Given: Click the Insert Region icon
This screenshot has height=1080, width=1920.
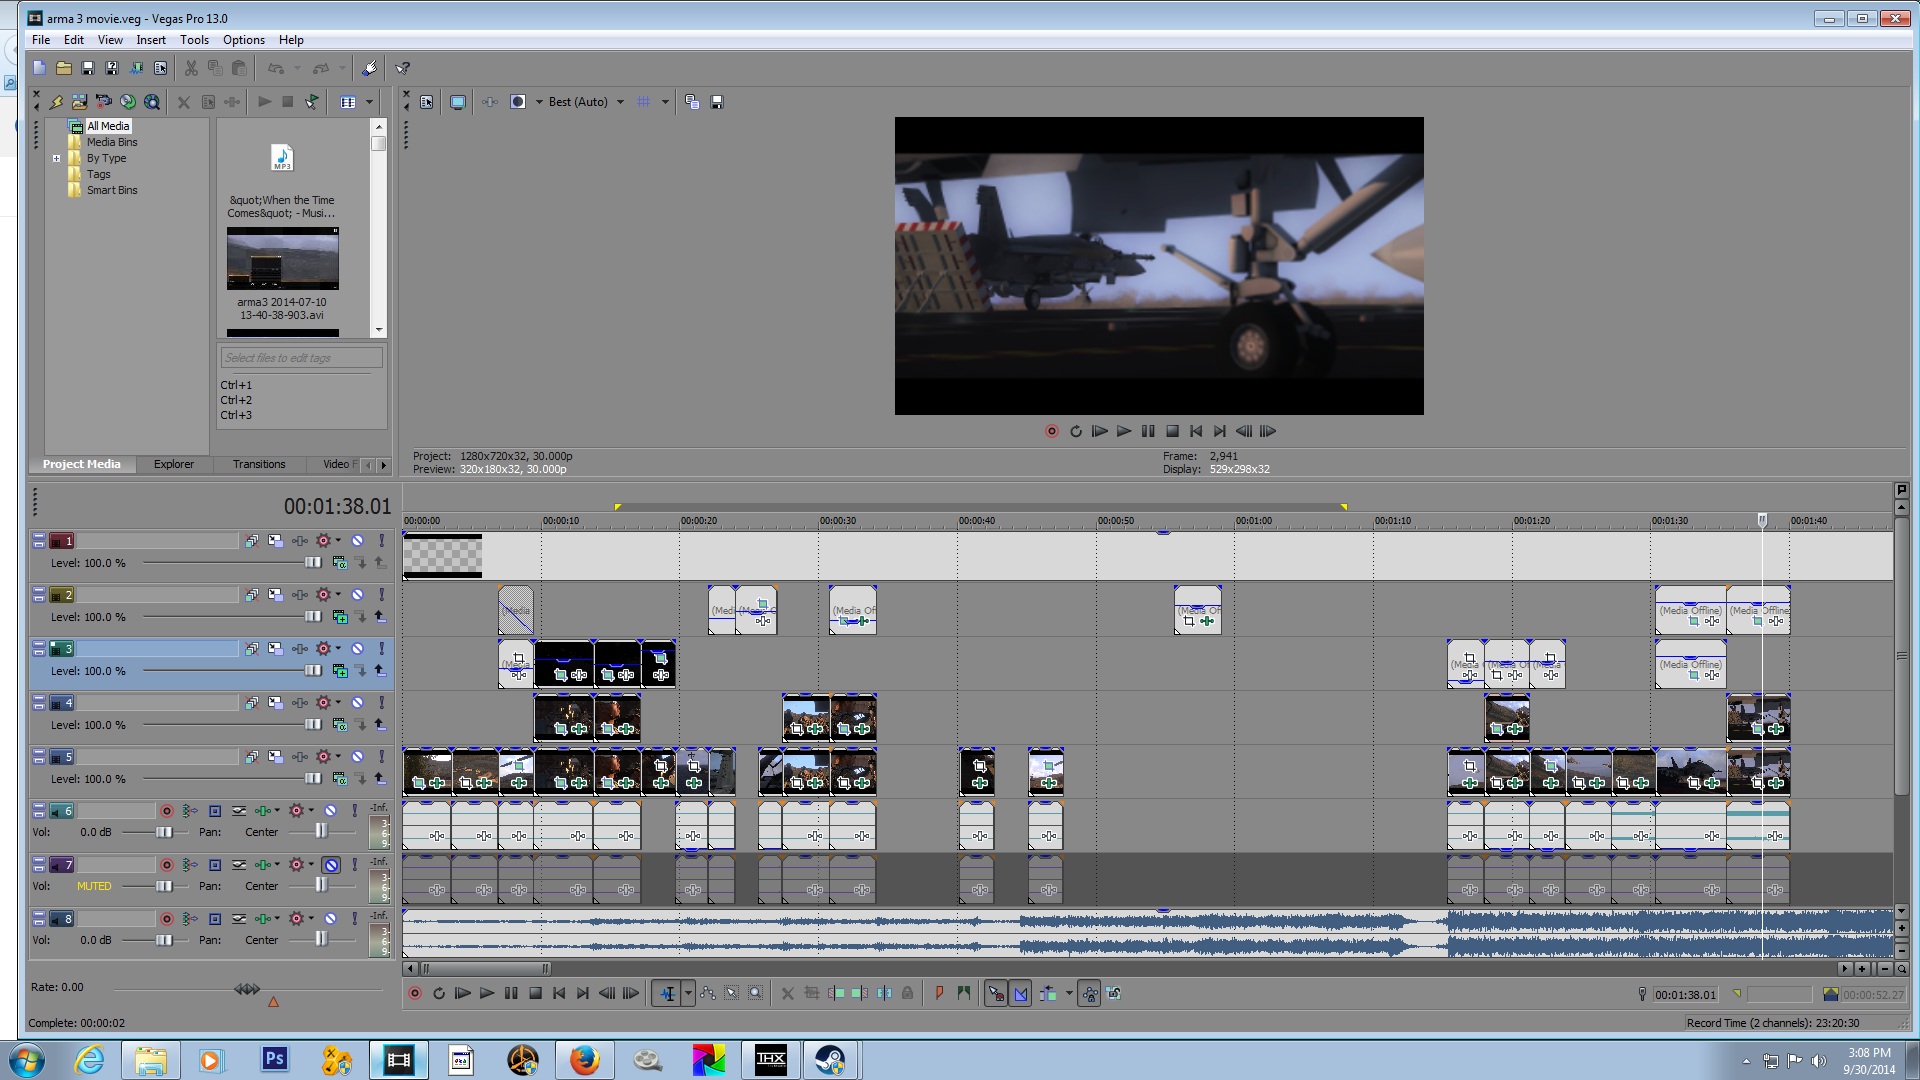Looking at the screenshot, I should [963, 993].
